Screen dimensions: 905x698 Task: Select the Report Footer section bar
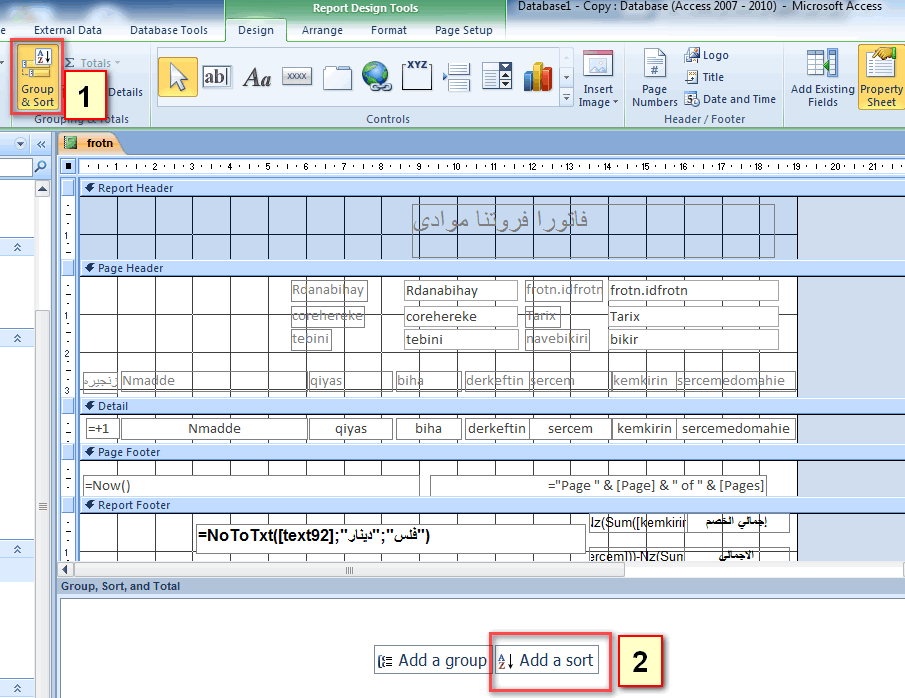point(492,505)
